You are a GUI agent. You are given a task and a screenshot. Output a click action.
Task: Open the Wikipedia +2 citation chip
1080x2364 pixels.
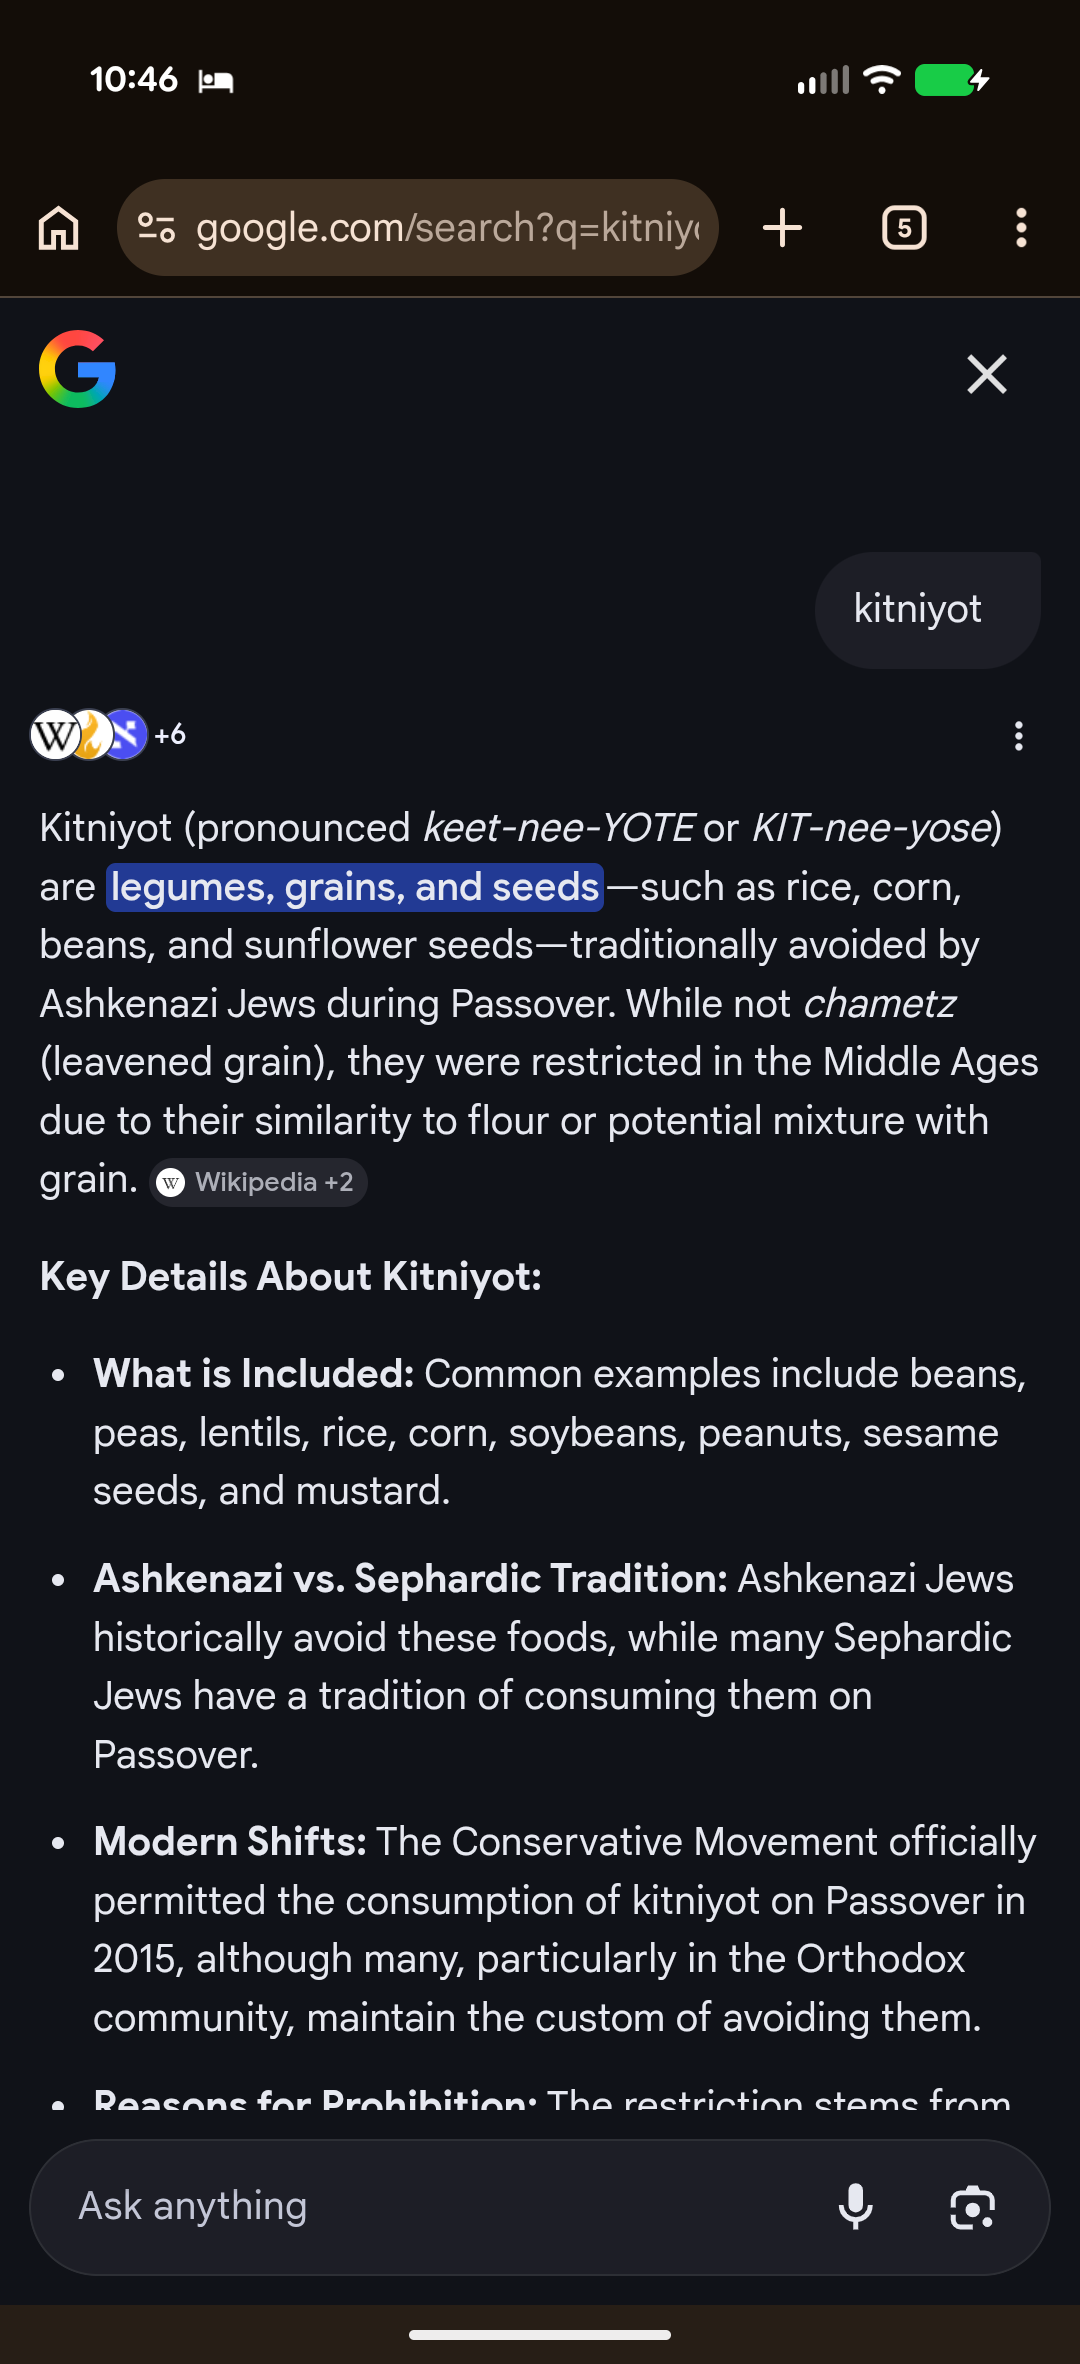coord(259,1182)
